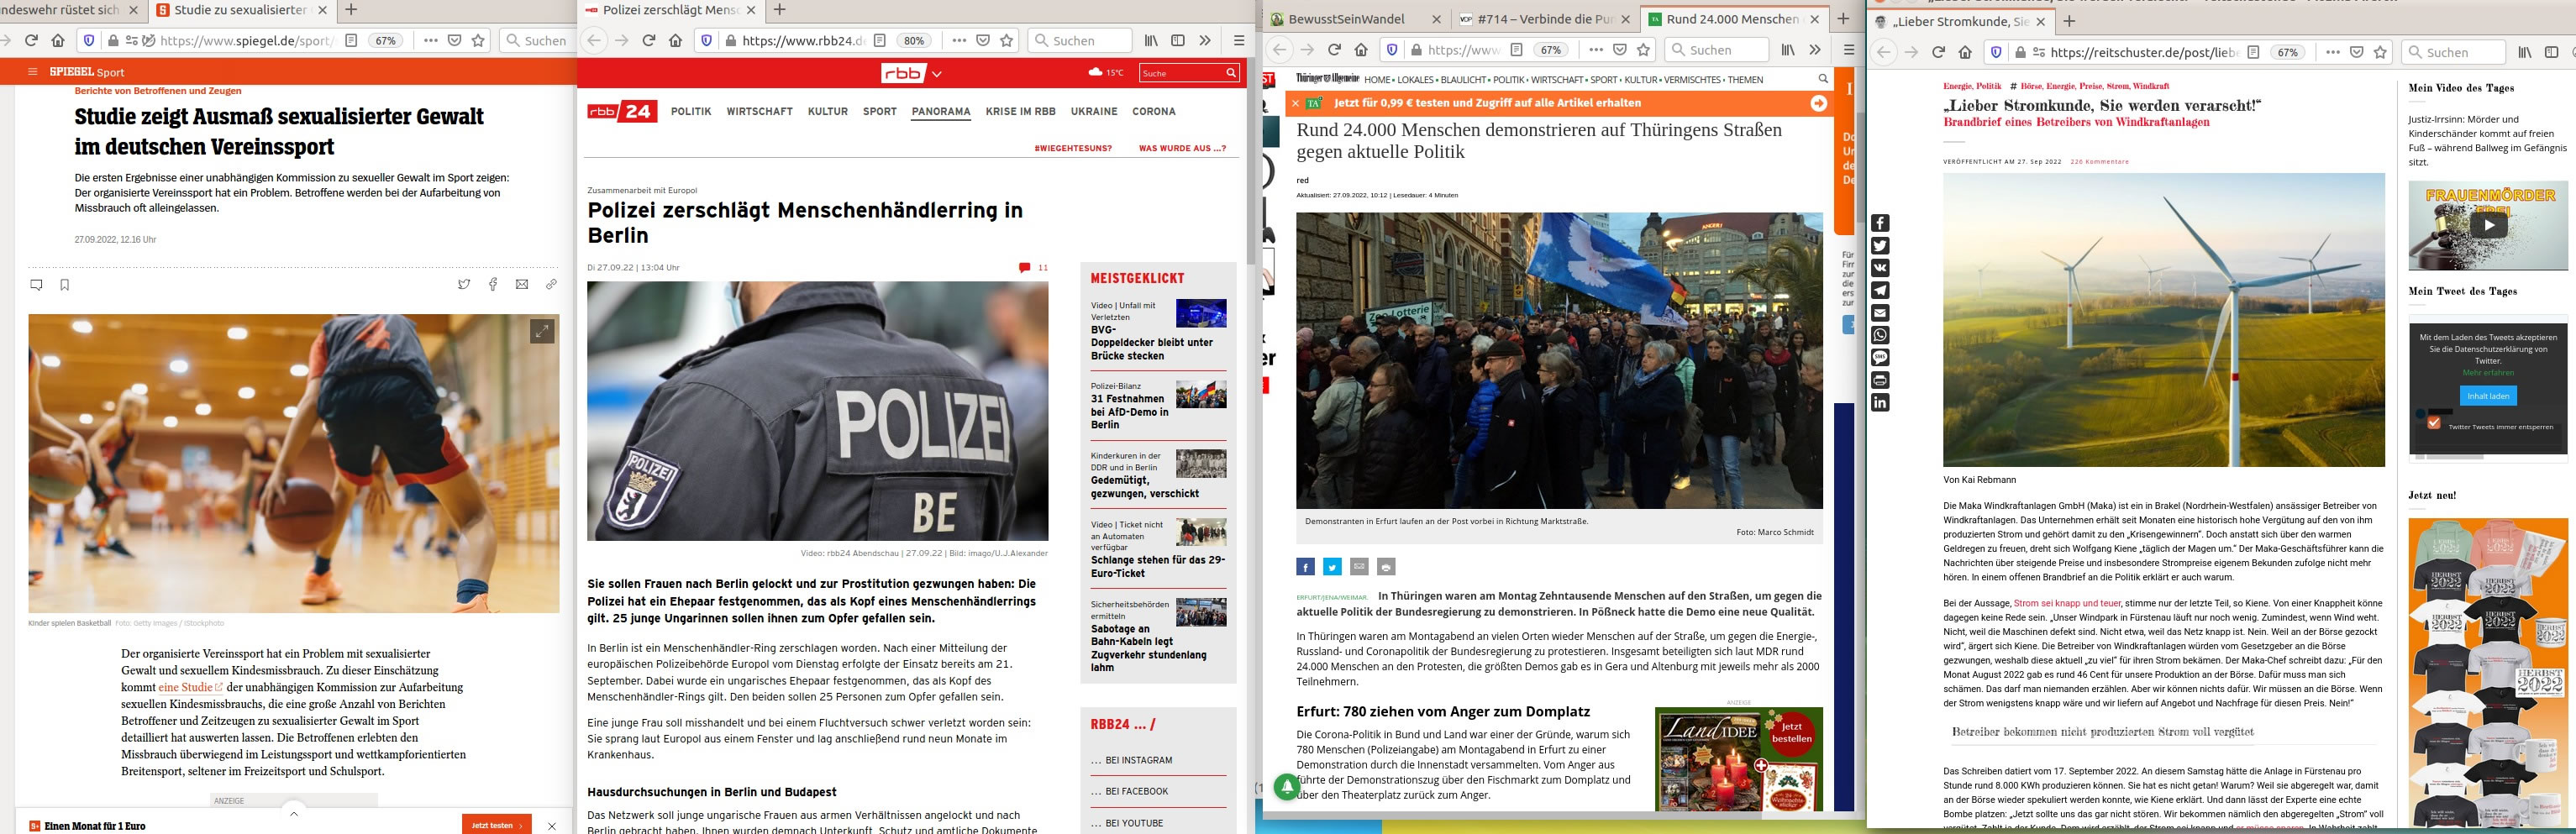Open the POLITIK section on rbb24
The width and height of the screenshot is (2576, 834).
click(691, 111)
